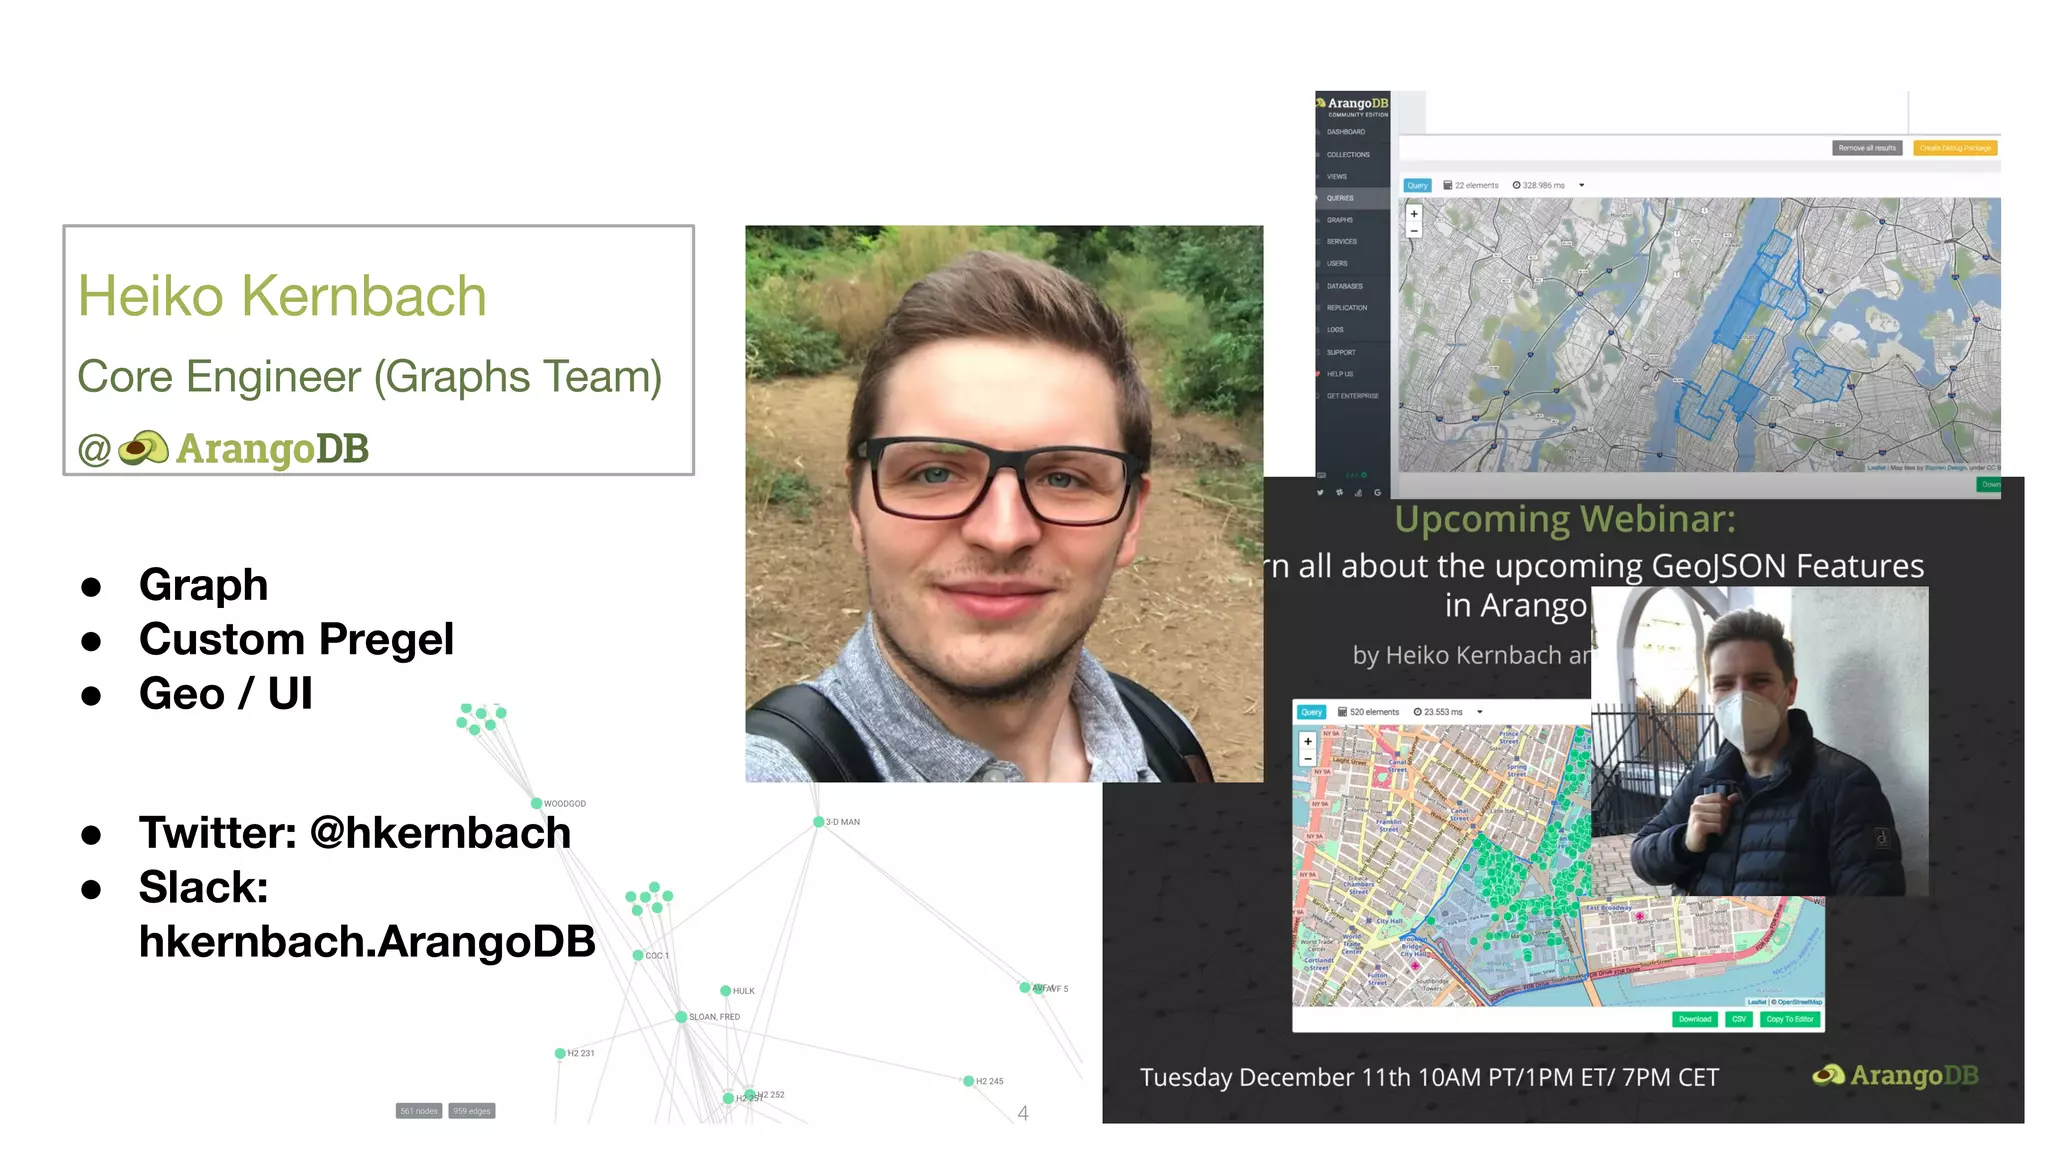
Task: Open USERS in the ArangoDB sidebar
Action: pos(1337,264)
